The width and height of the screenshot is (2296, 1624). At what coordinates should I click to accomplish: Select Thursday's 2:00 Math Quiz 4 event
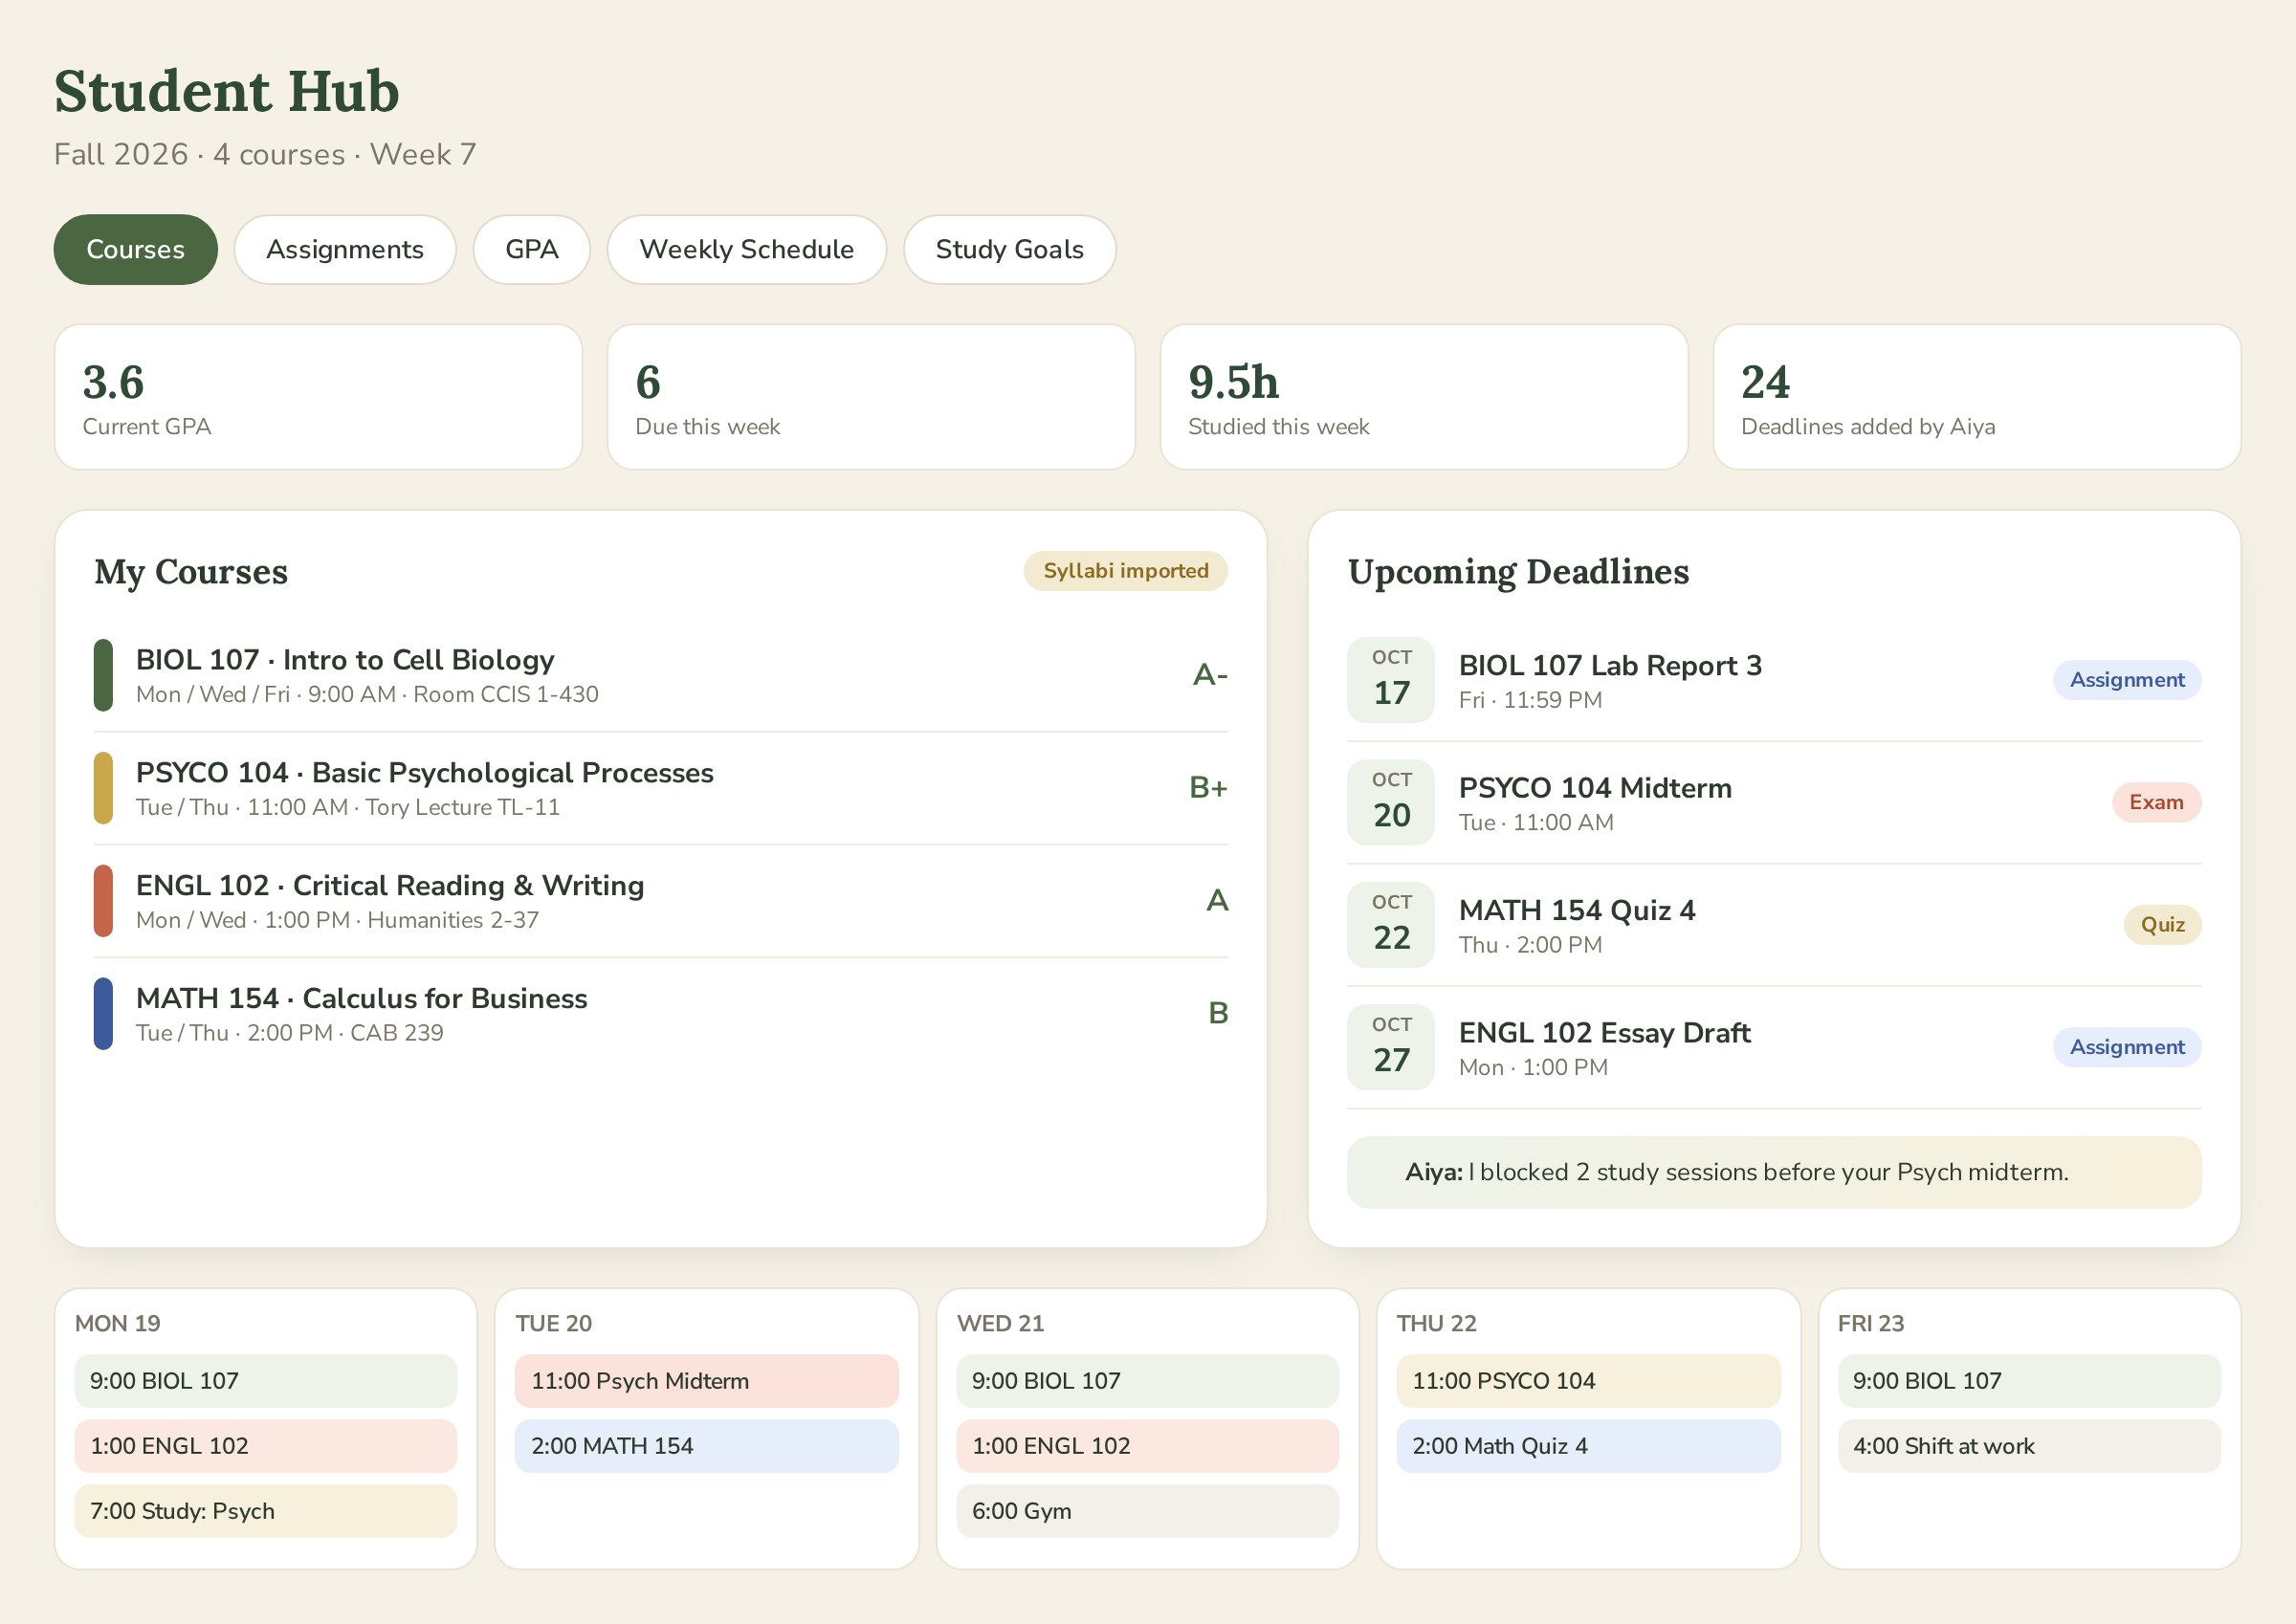point(1588,1446)
